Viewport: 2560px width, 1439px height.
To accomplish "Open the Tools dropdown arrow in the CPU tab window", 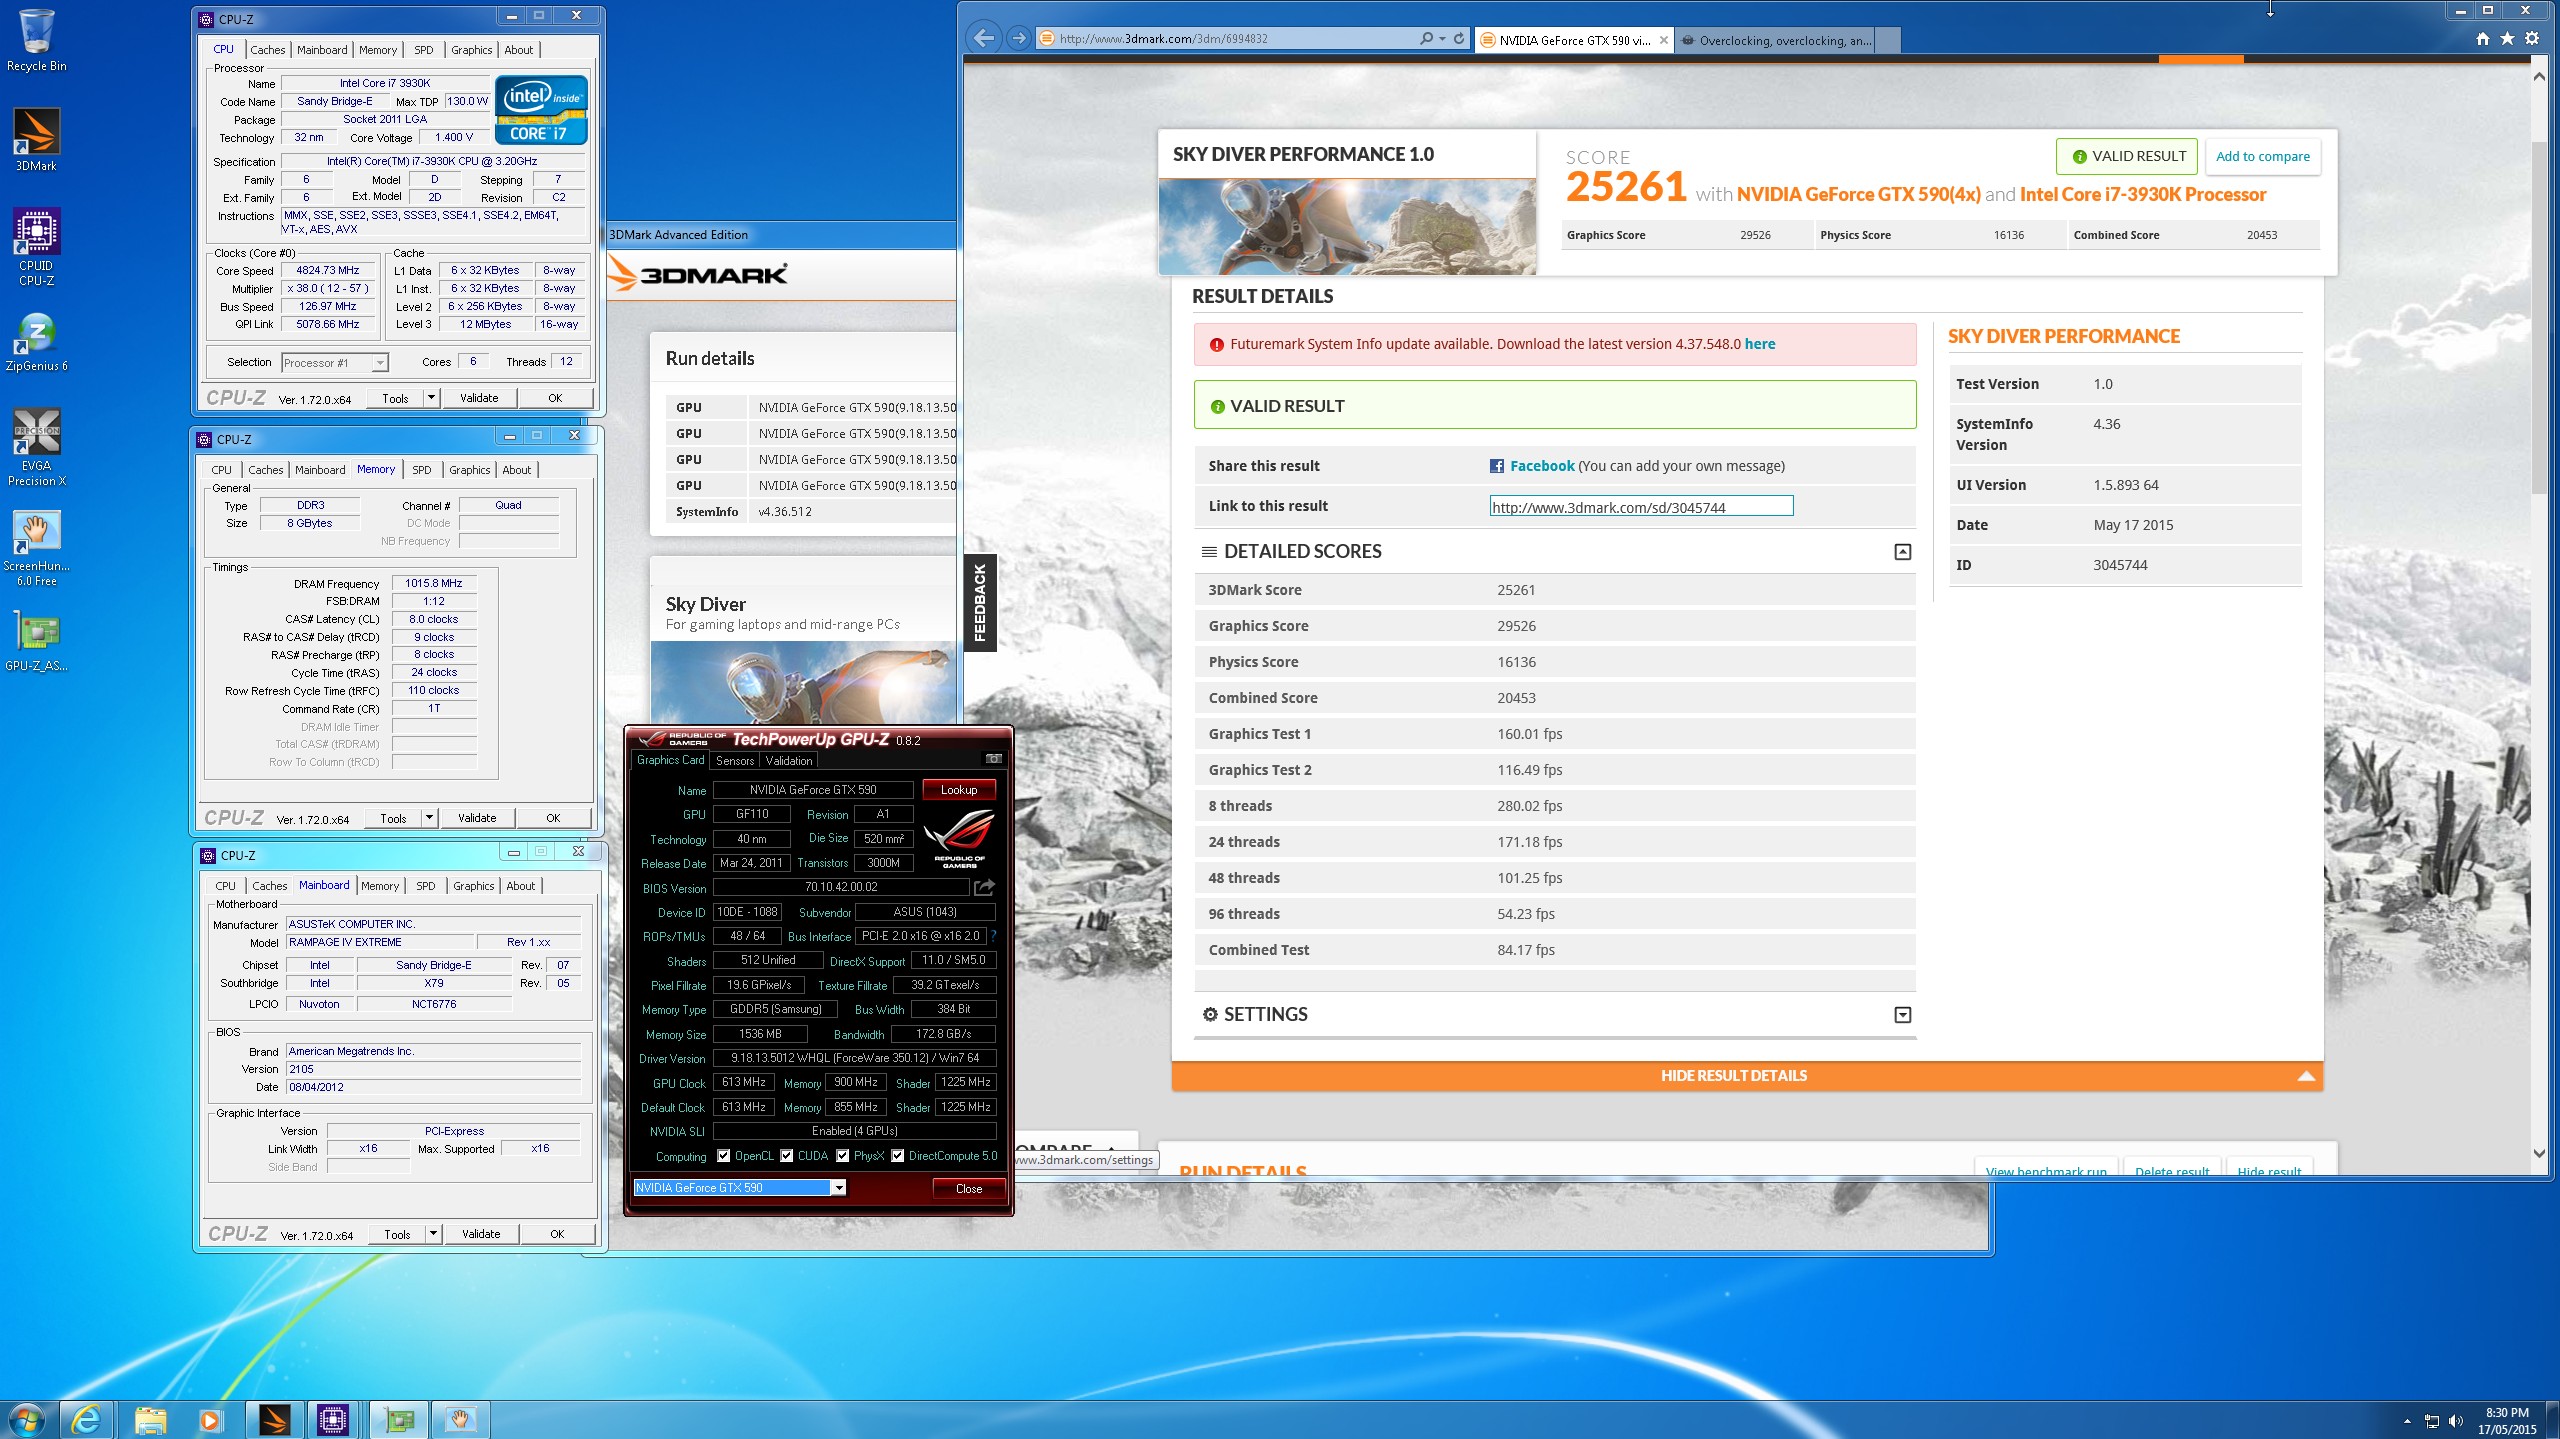I will coord(431,398).
